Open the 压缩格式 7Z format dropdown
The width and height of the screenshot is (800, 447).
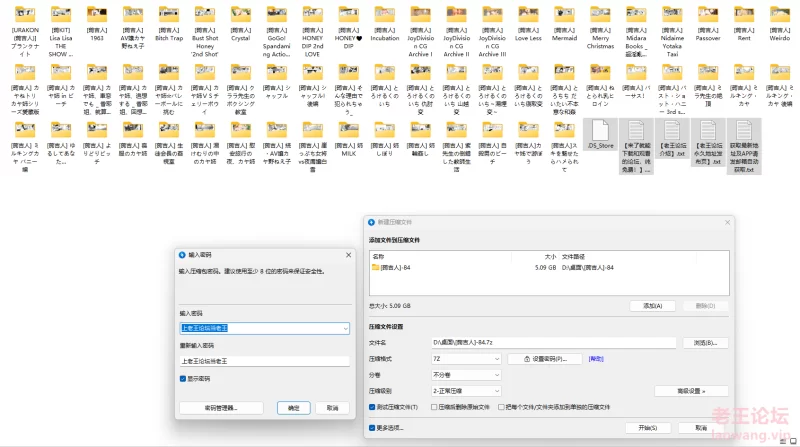point(466,359)
